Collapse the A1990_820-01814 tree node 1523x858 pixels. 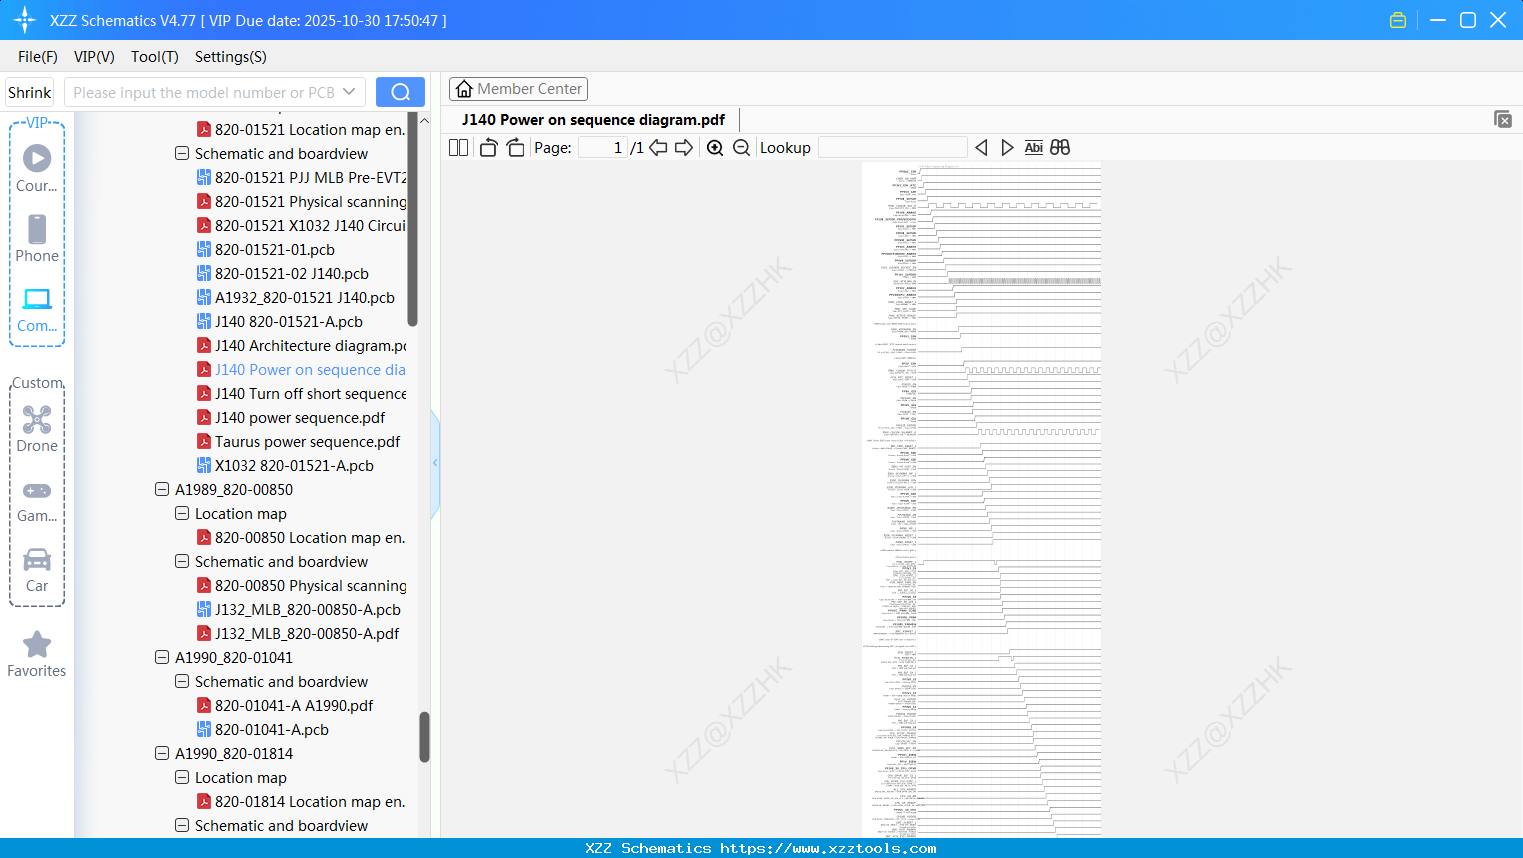coord(162,753)
